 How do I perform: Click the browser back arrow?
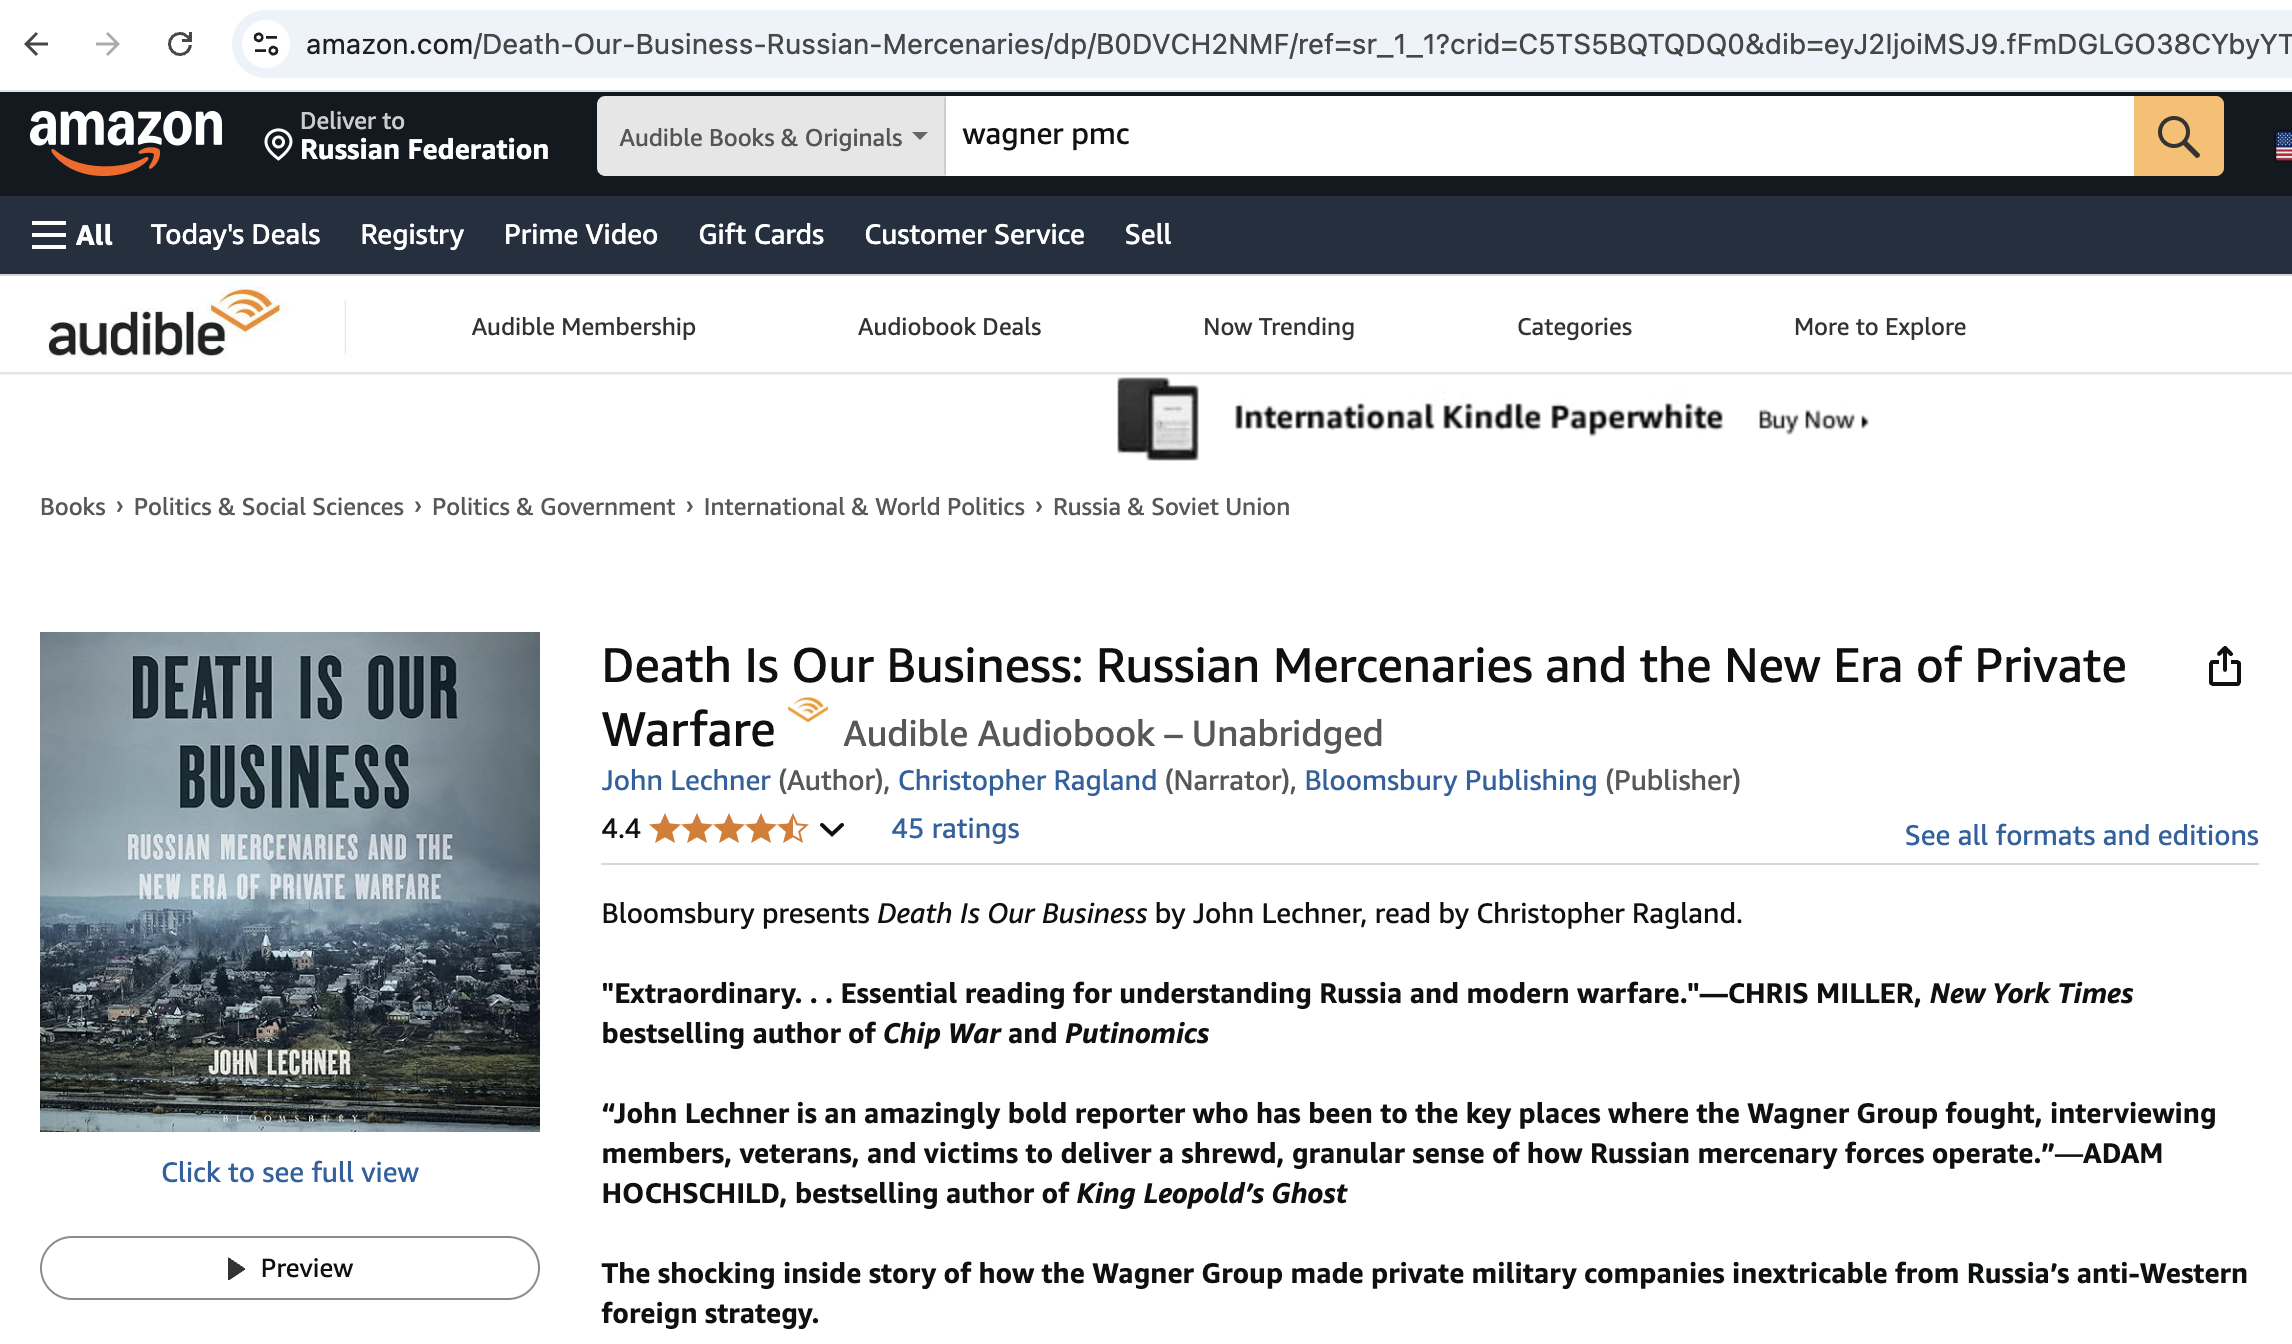[x=37, y=44]
